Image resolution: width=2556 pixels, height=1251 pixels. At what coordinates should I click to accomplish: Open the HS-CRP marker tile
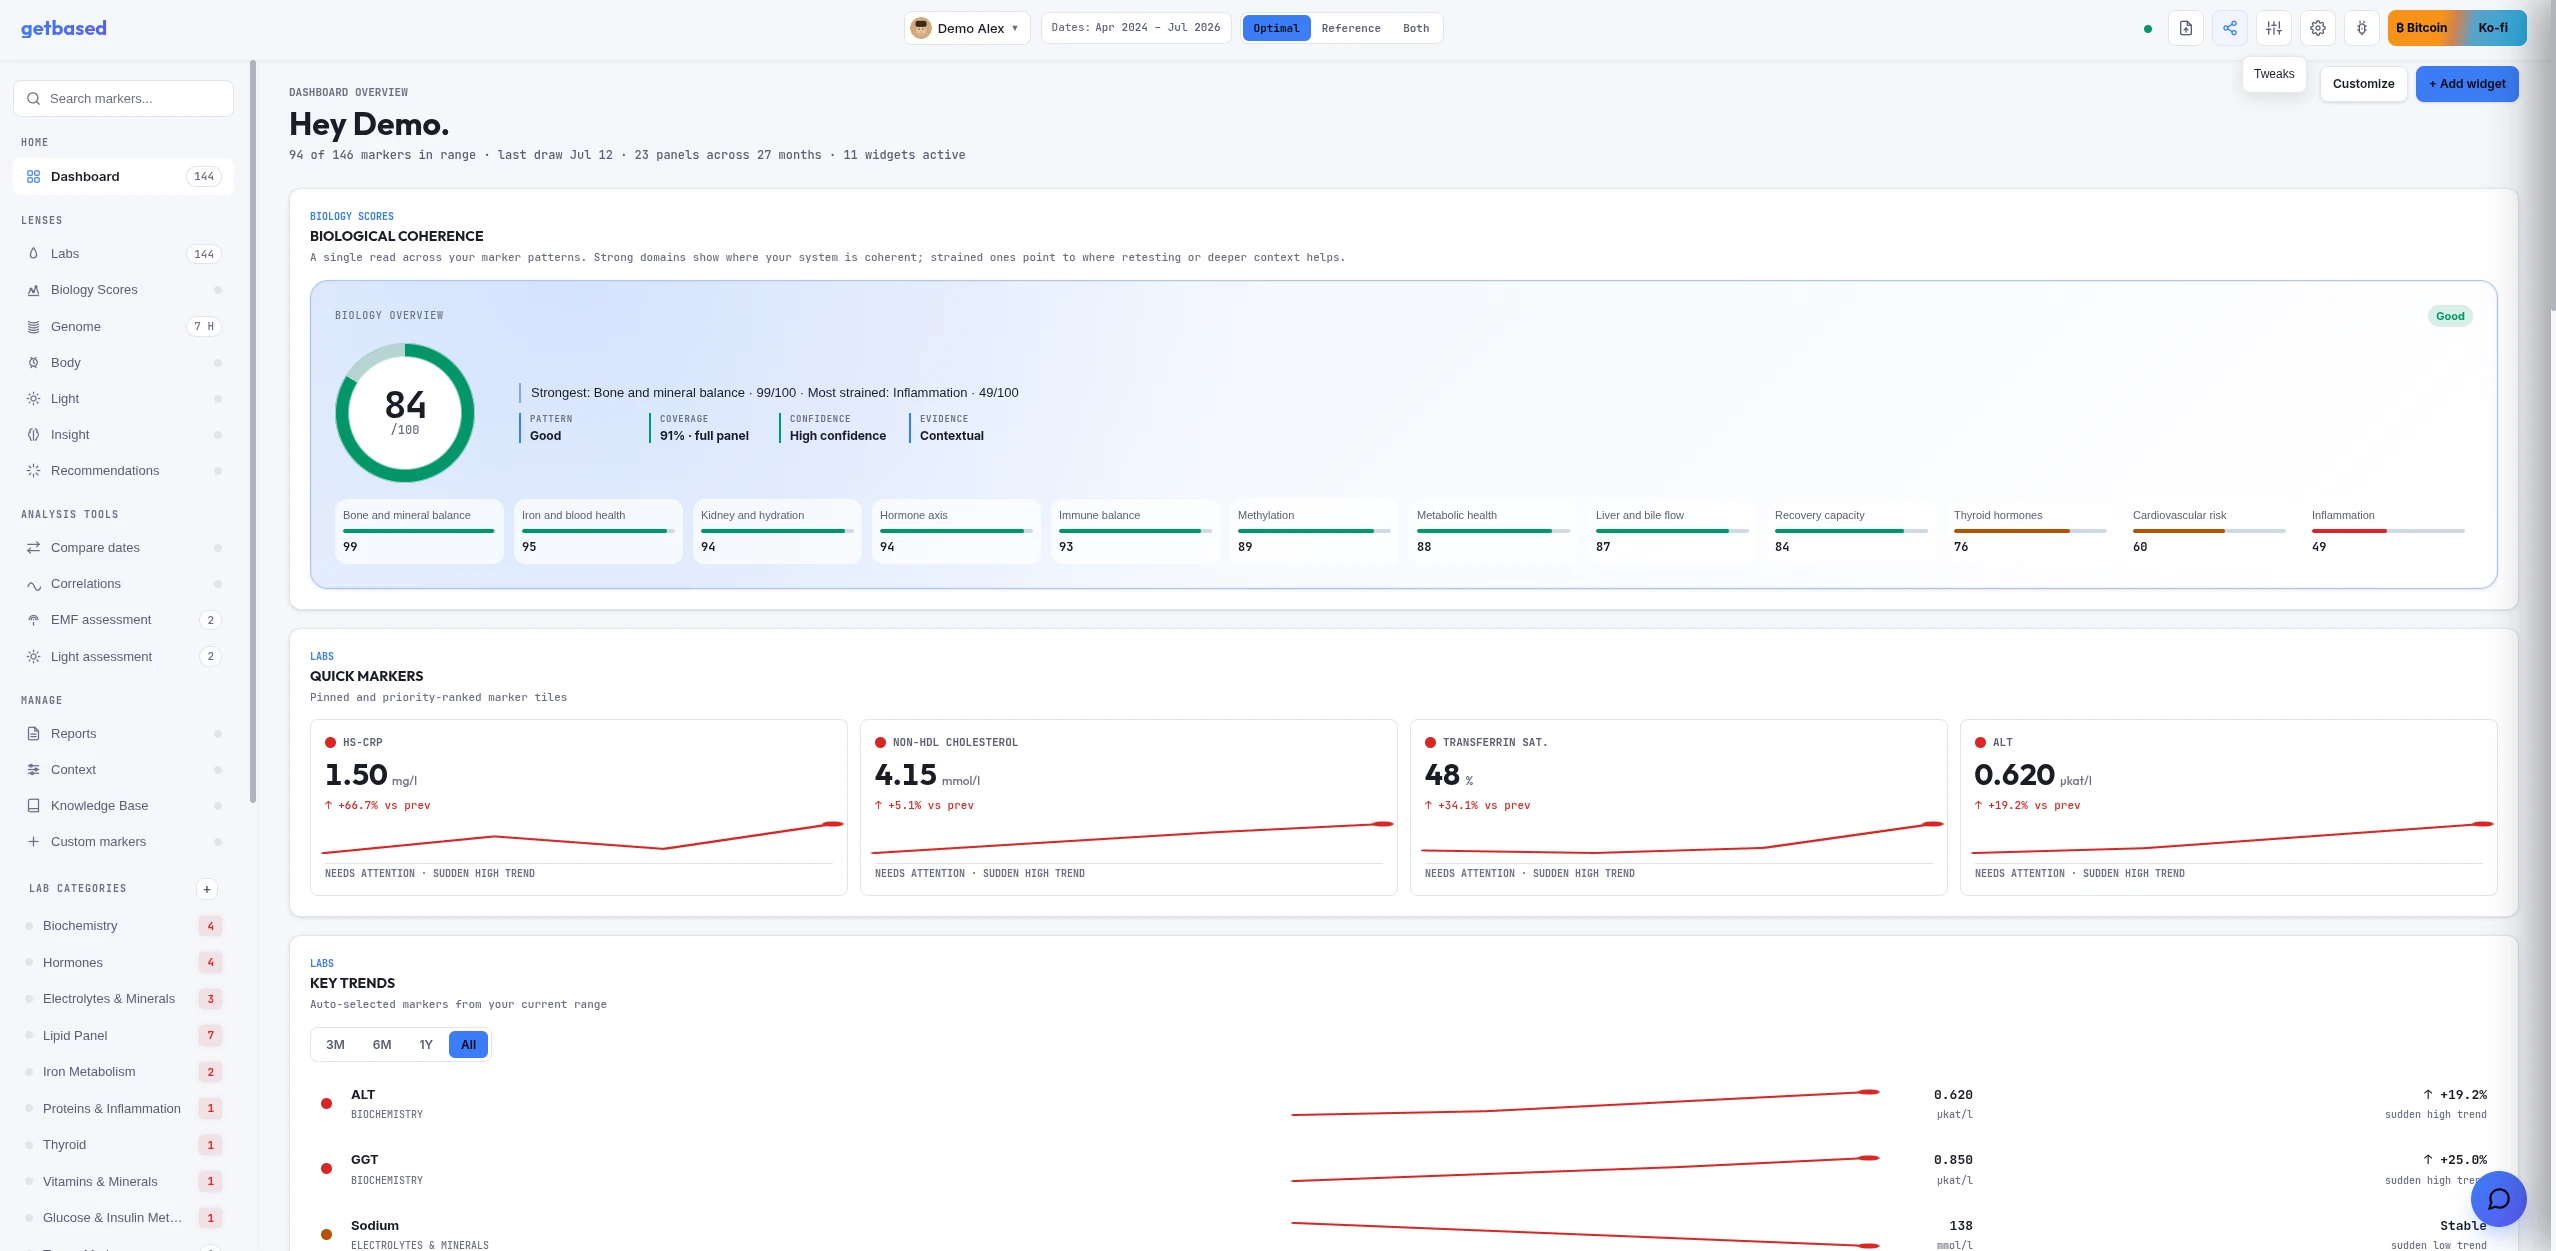pyautogui.click(x=578, y=807)
